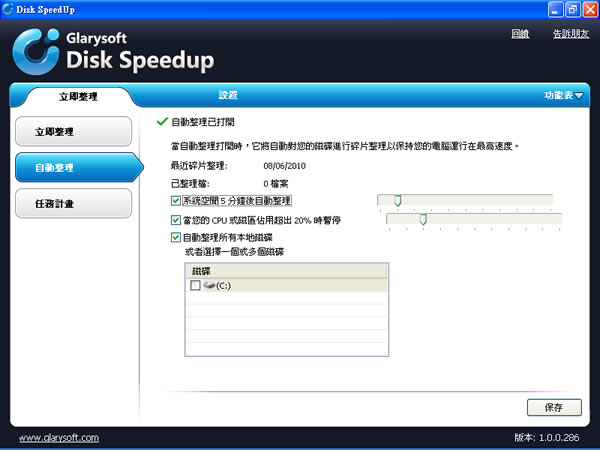Open 任務計畫 in the left sidebar
This screenshot has height=450, width=600.
(73, 204)
